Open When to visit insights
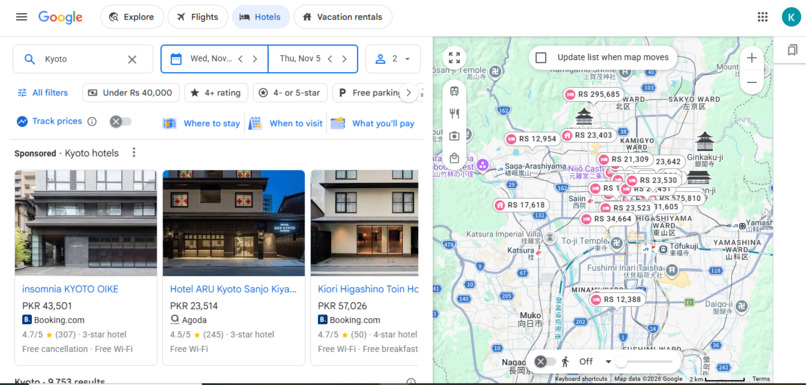This screenshot has height=385, width=806. [285, 123]
